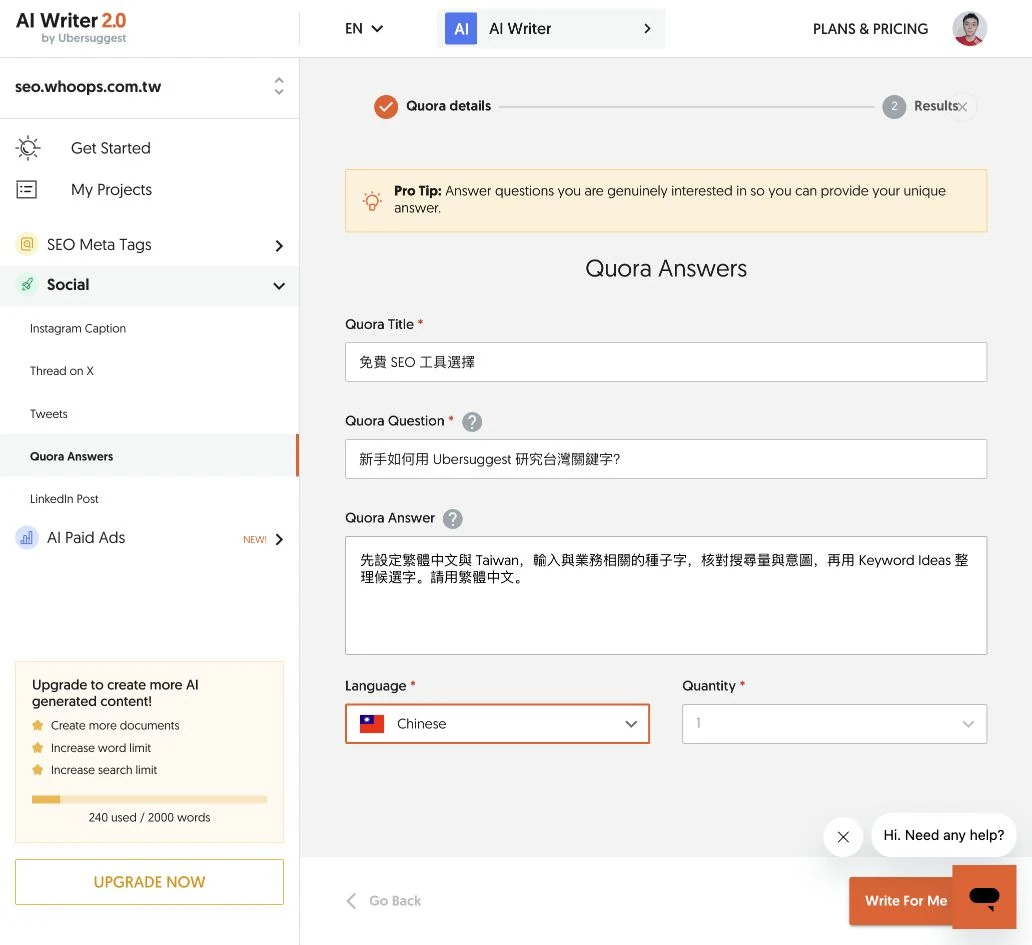
Task: Click the Results step number 2
Action: (x=894, y=107)
